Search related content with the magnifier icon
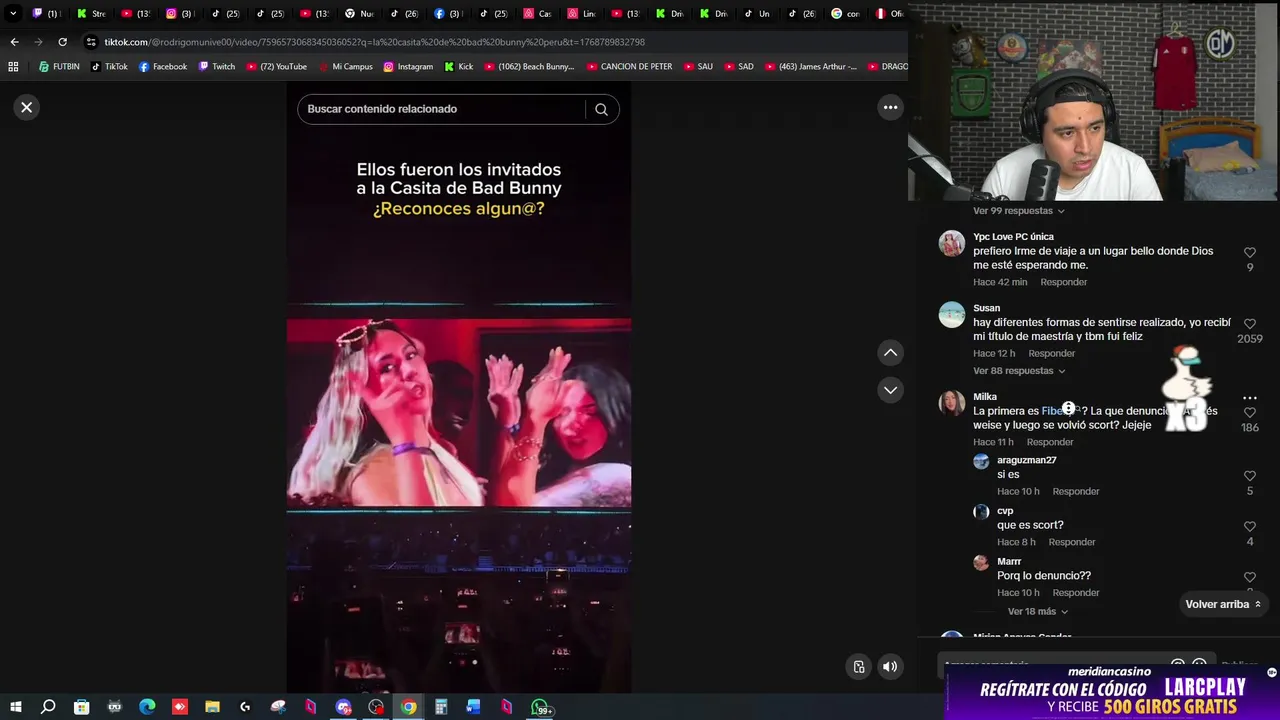Image resolution: width=1280 pixels, height=720 pixels. click(x=601, y=109)
